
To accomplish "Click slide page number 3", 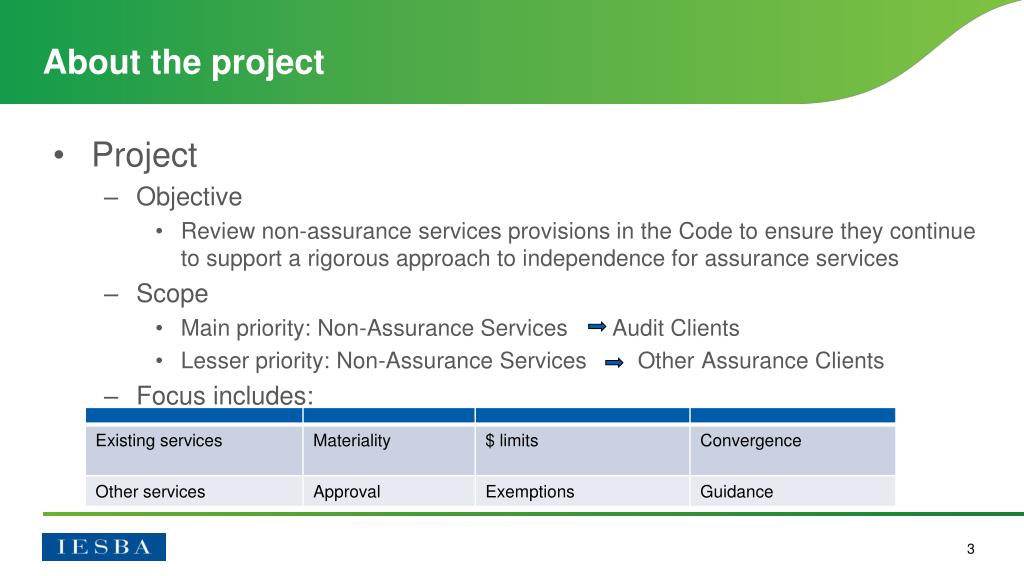I will tap(970, 549).
